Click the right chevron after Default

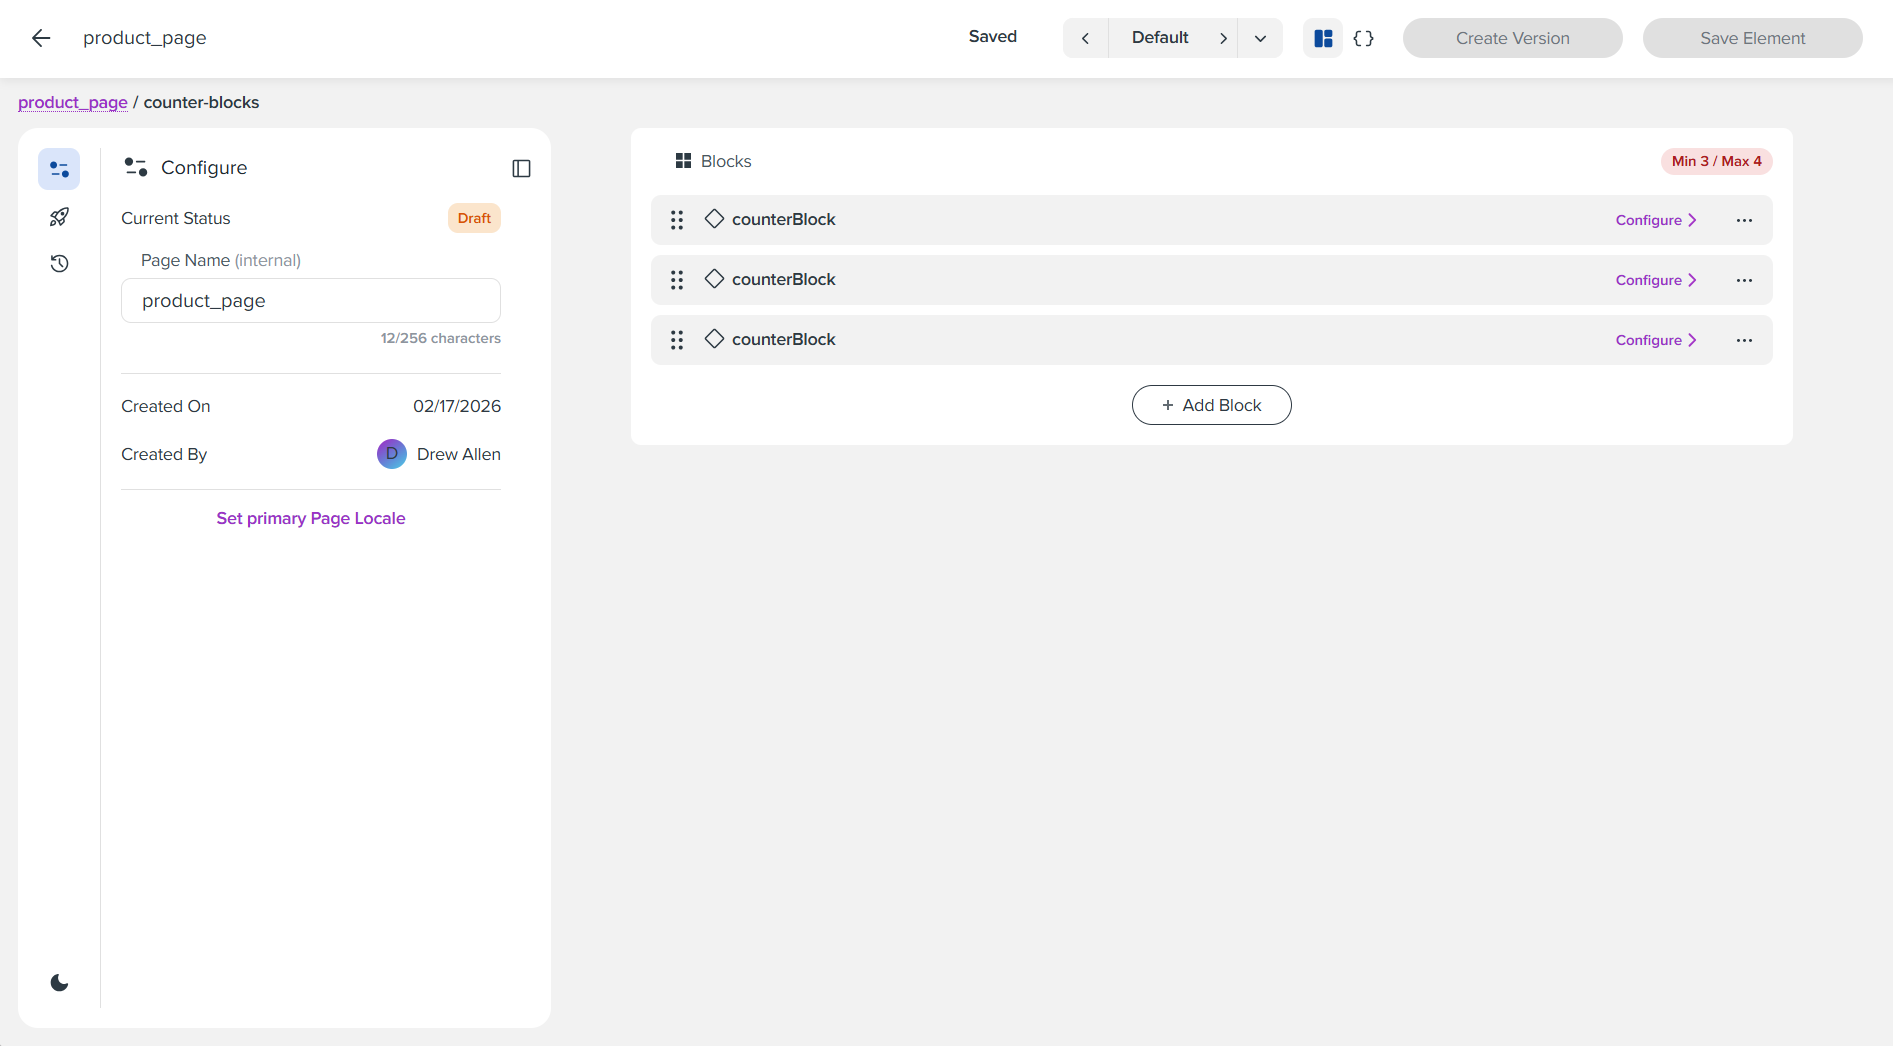click(1223, 37)
